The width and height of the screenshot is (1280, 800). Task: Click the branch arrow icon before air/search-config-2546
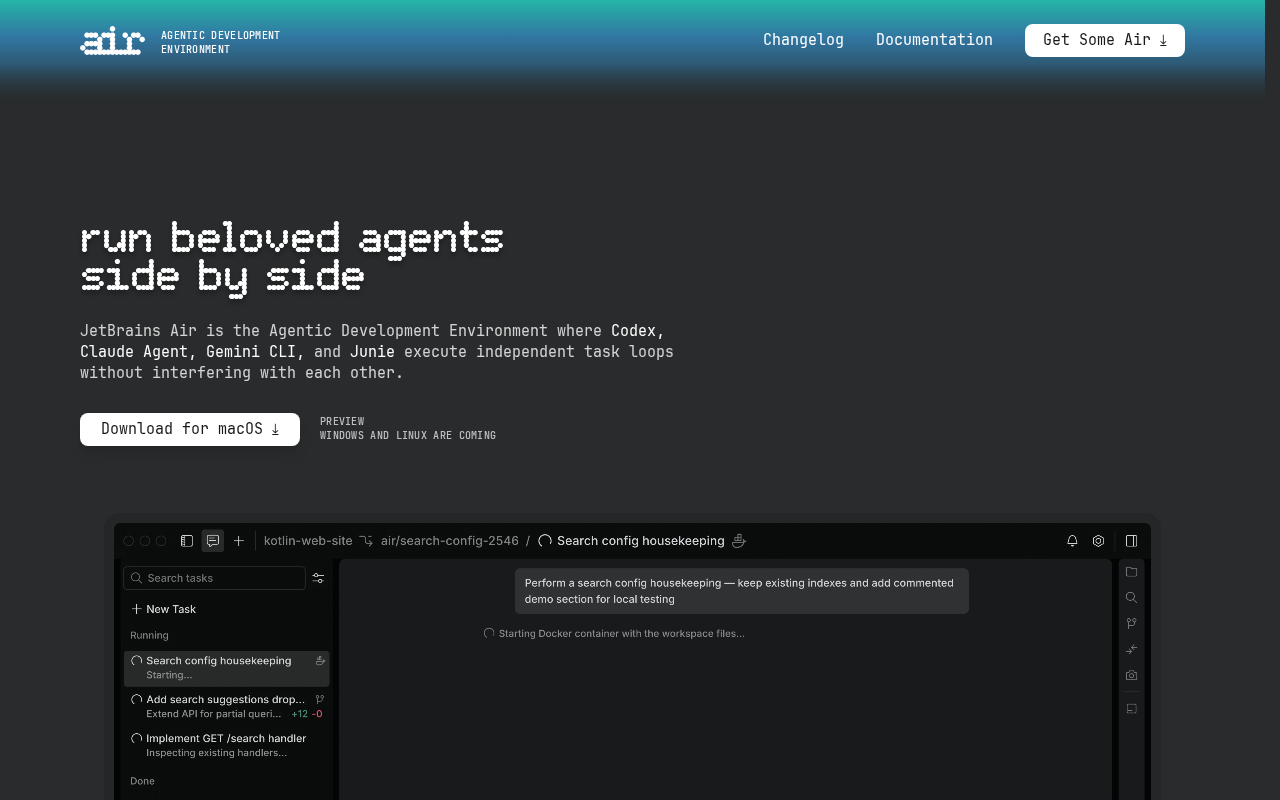366,541
